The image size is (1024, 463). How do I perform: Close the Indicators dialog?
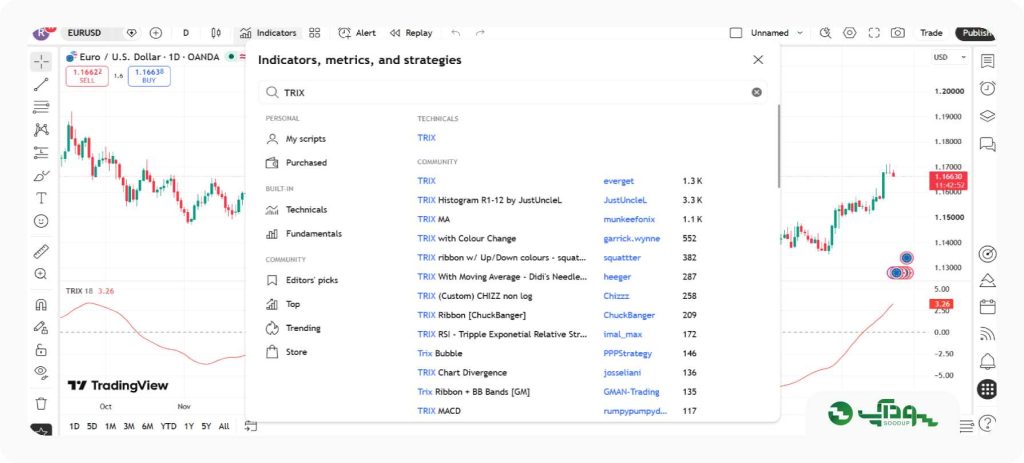click(758, 60)
